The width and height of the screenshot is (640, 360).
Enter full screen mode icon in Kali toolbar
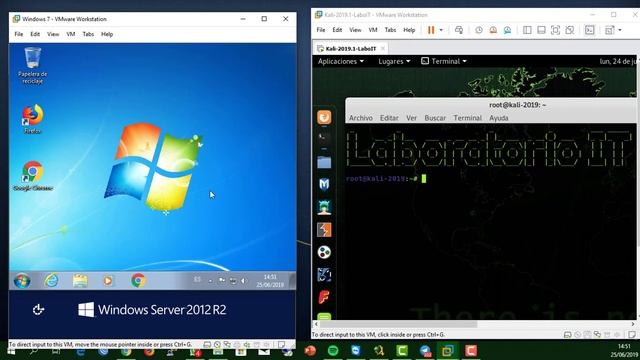point(556,30)
